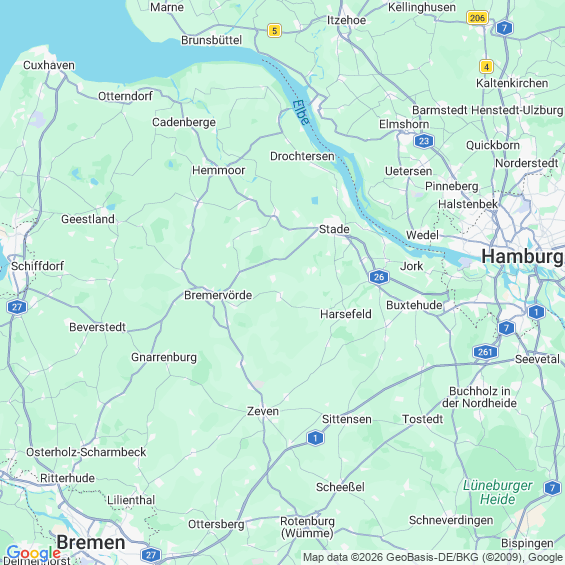Click the Cuxhaven town label
Viewport: 565px width, 565px height.
[49, 65]
